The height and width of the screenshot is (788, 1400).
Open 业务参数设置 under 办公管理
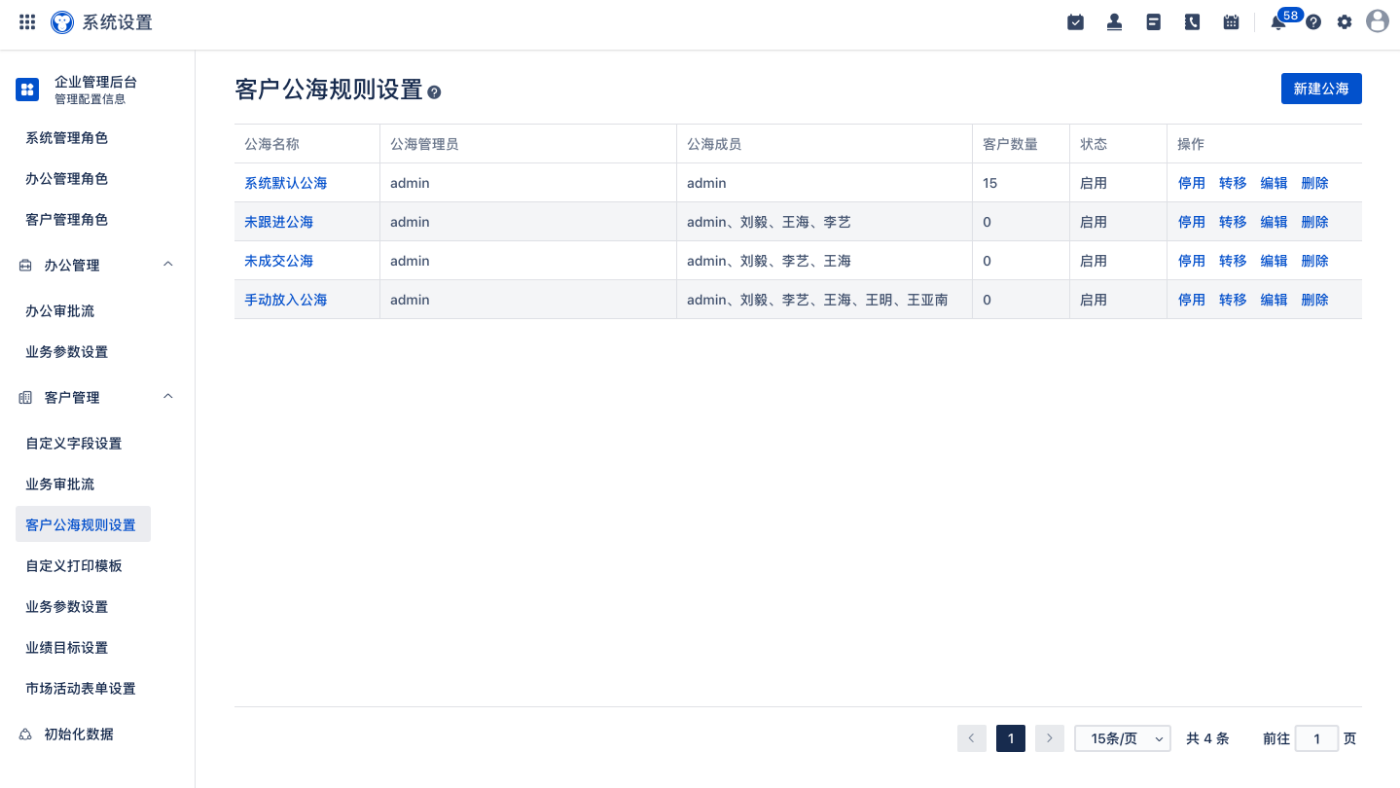[x=67, y=352]
